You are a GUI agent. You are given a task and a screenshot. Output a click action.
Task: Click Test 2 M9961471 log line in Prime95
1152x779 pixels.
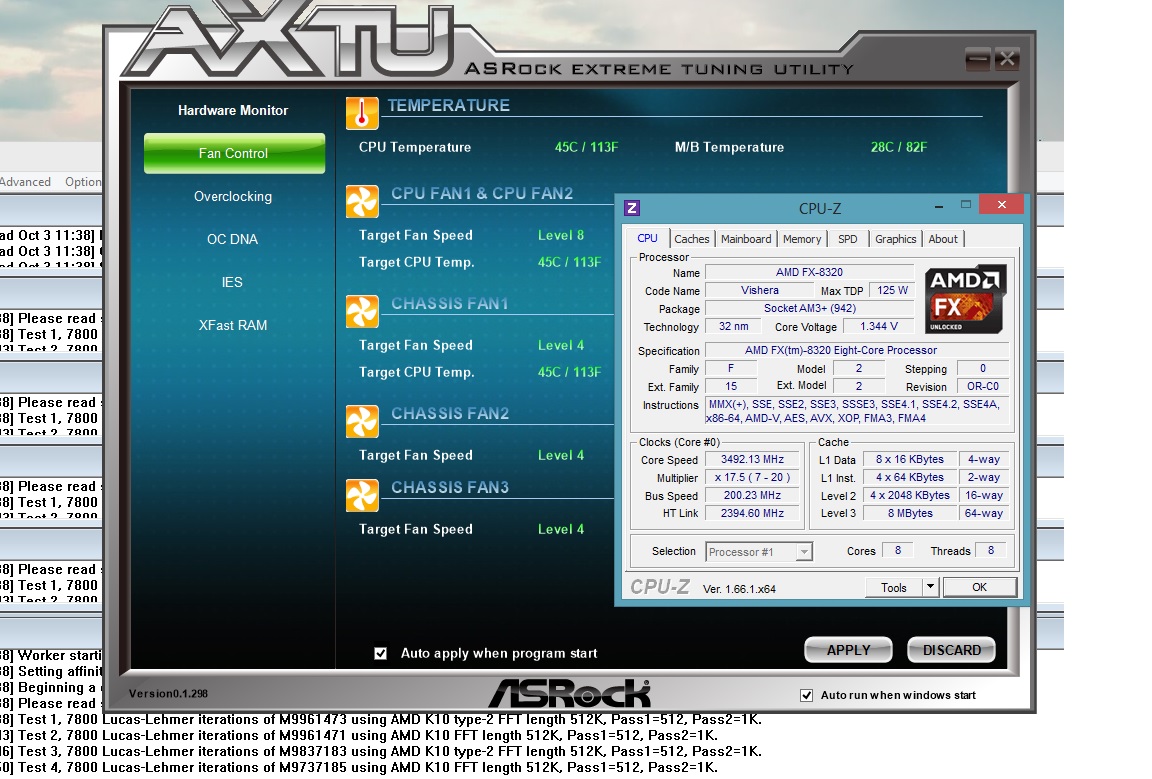point(359,736)
